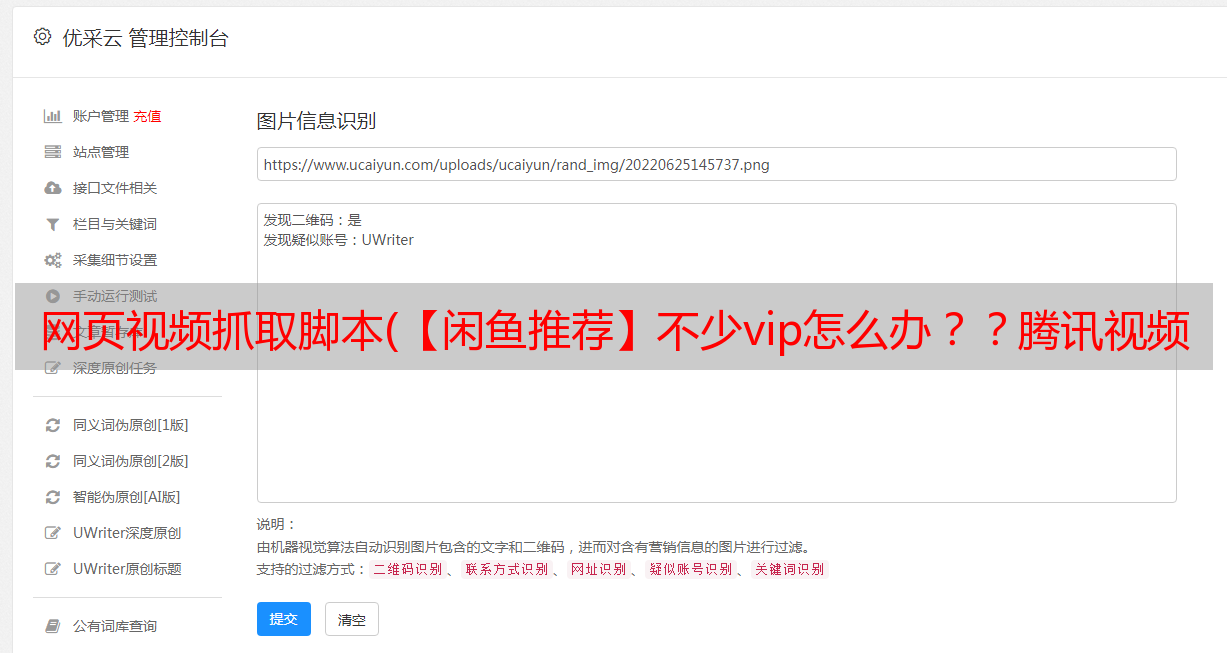The width and height of the screenshot is (1227, 653).
Task: Click the 疑似账号识别 tag
Action: click(691, 569)
